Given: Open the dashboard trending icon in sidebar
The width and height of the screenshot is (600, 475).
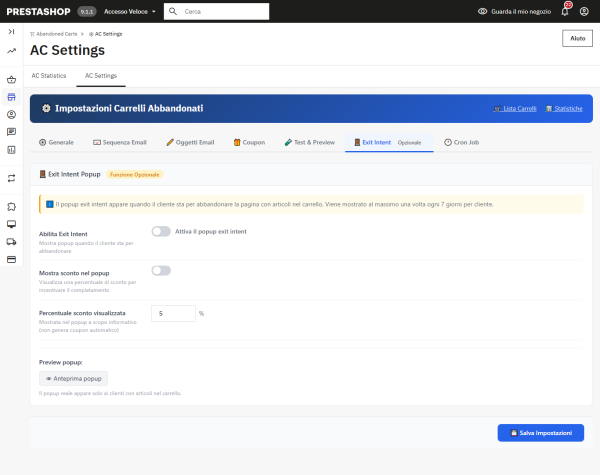Looking at the screenshot, I should tap(11, 51).
